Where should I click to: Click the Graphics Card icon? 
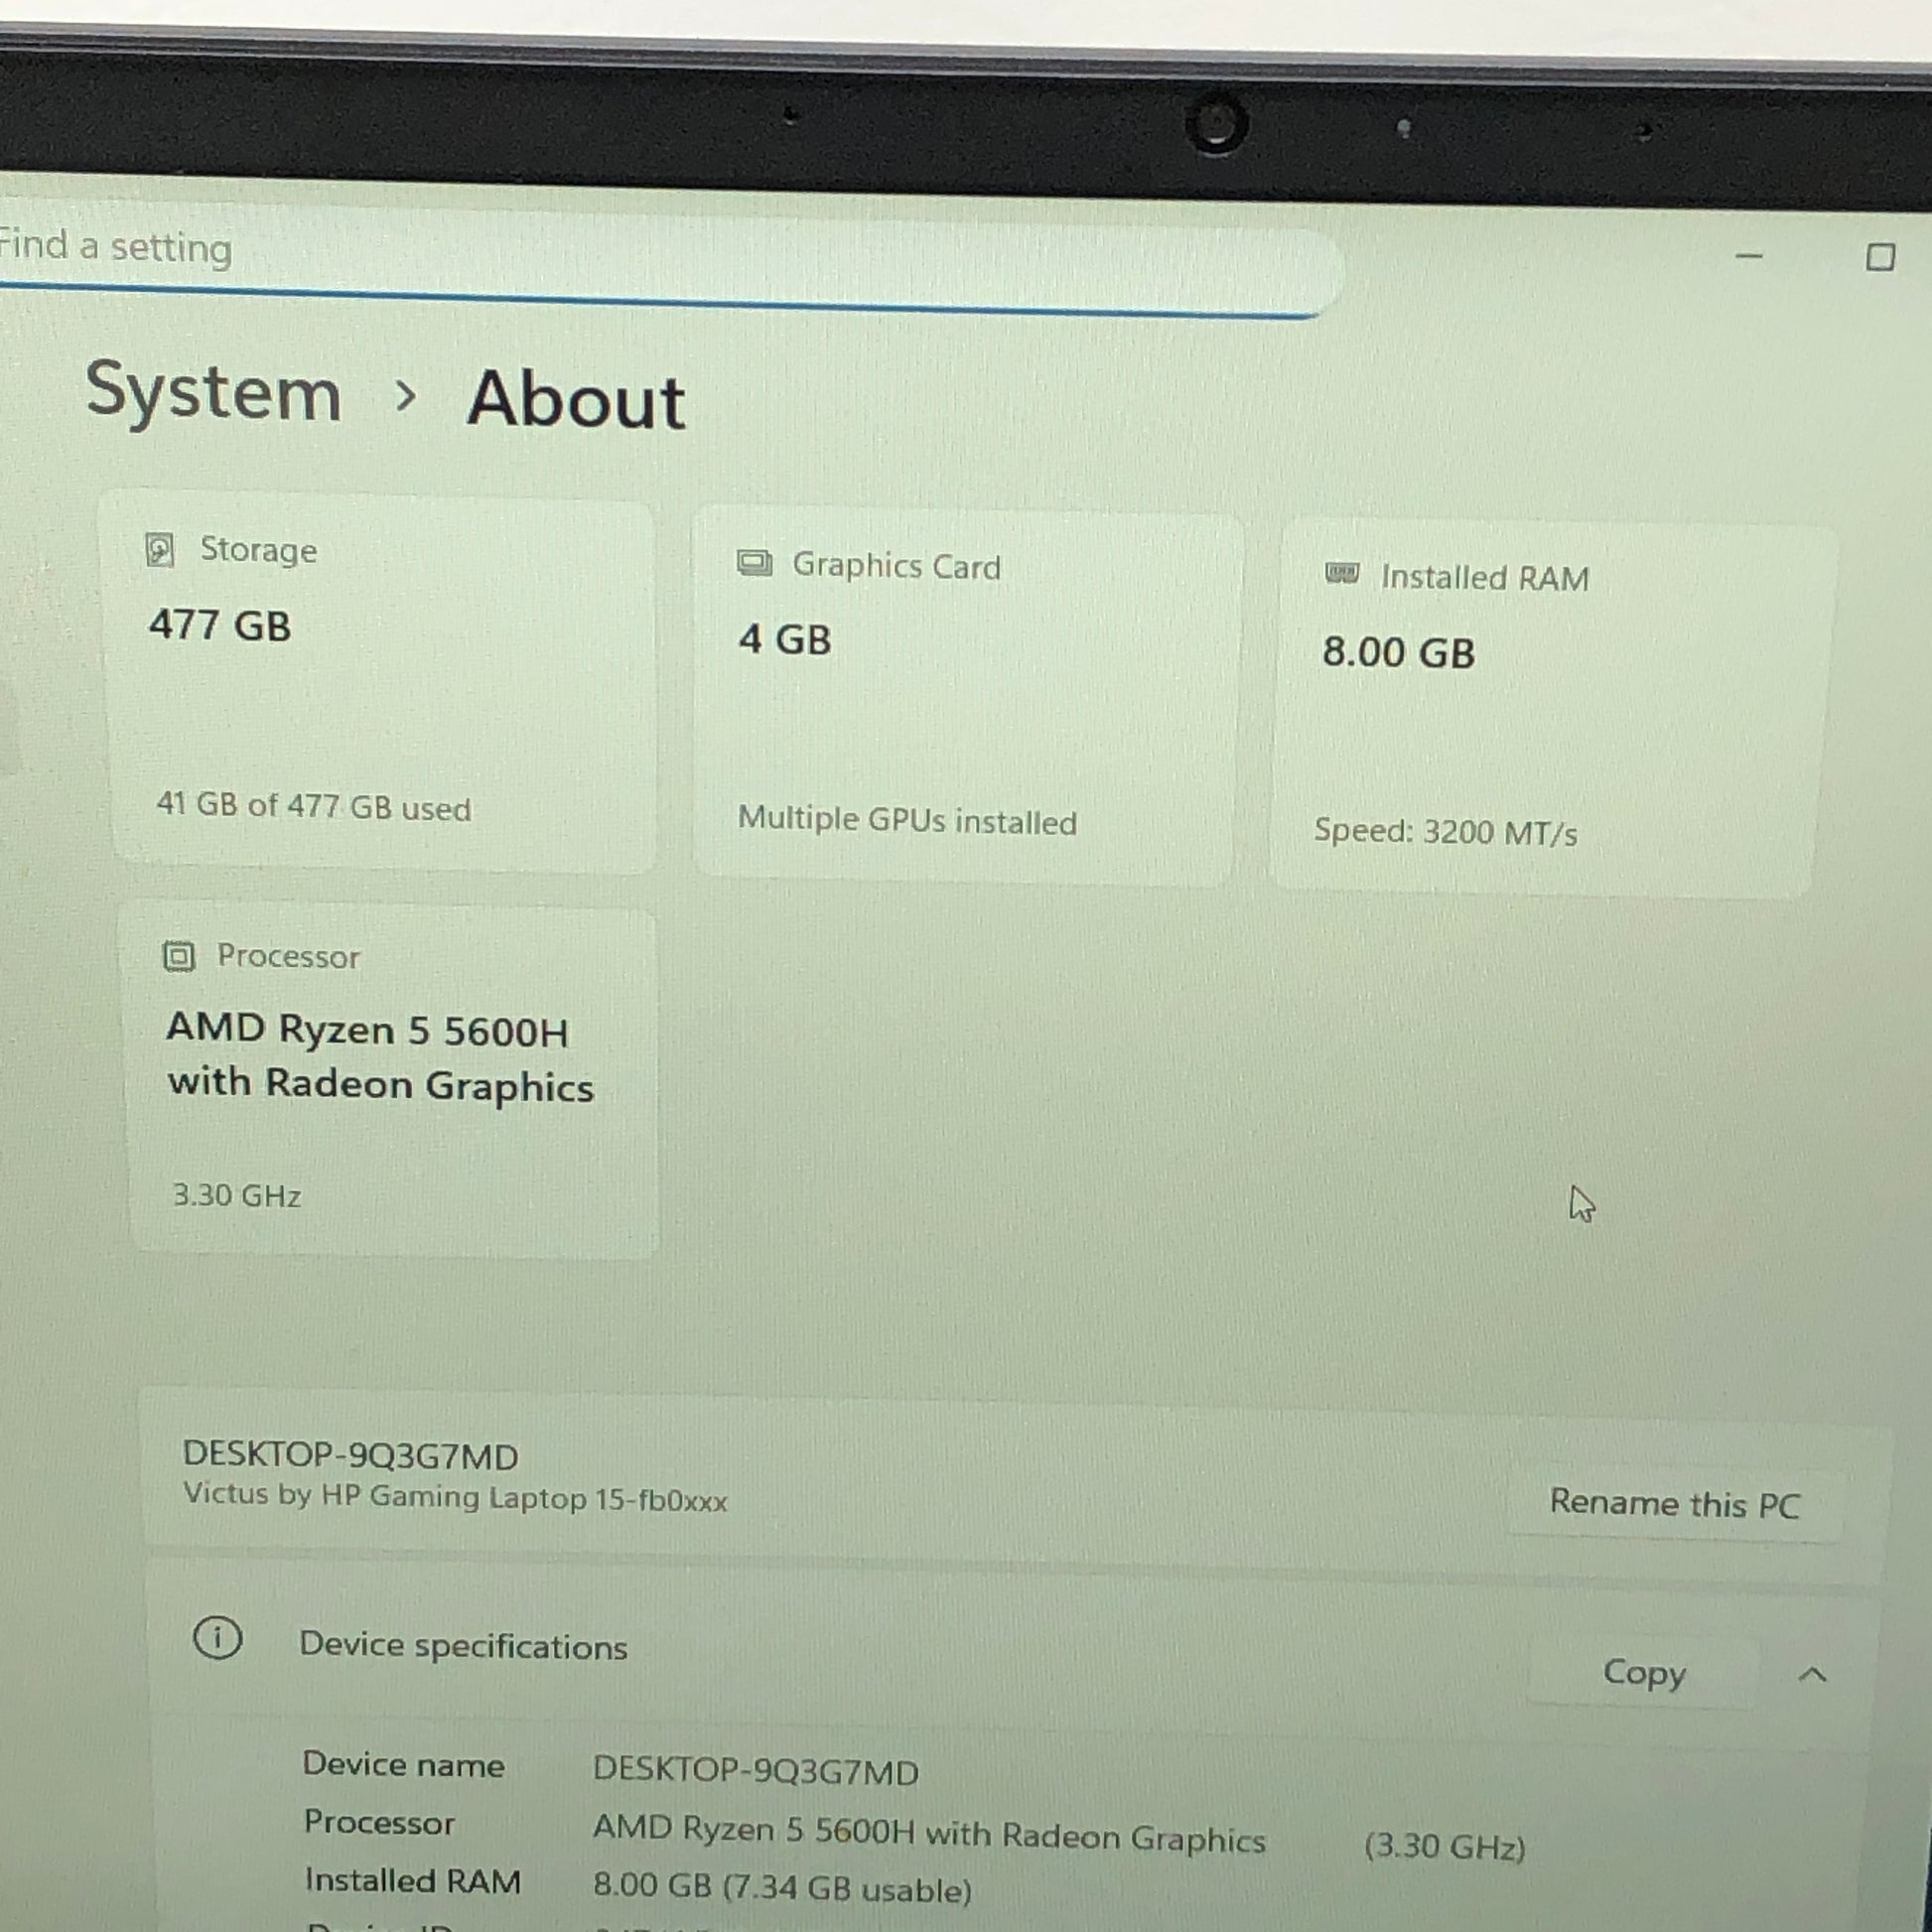click(754, 563)
